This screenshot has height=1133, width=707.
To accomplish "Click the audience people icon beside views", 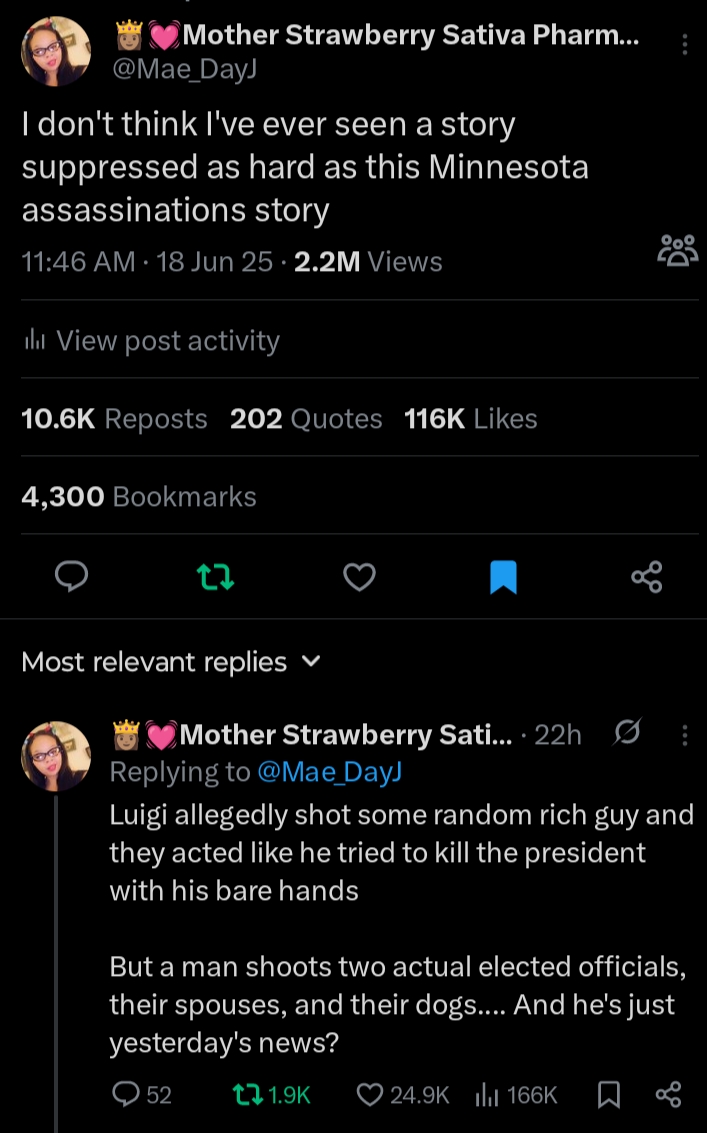I will coord(677,250).
